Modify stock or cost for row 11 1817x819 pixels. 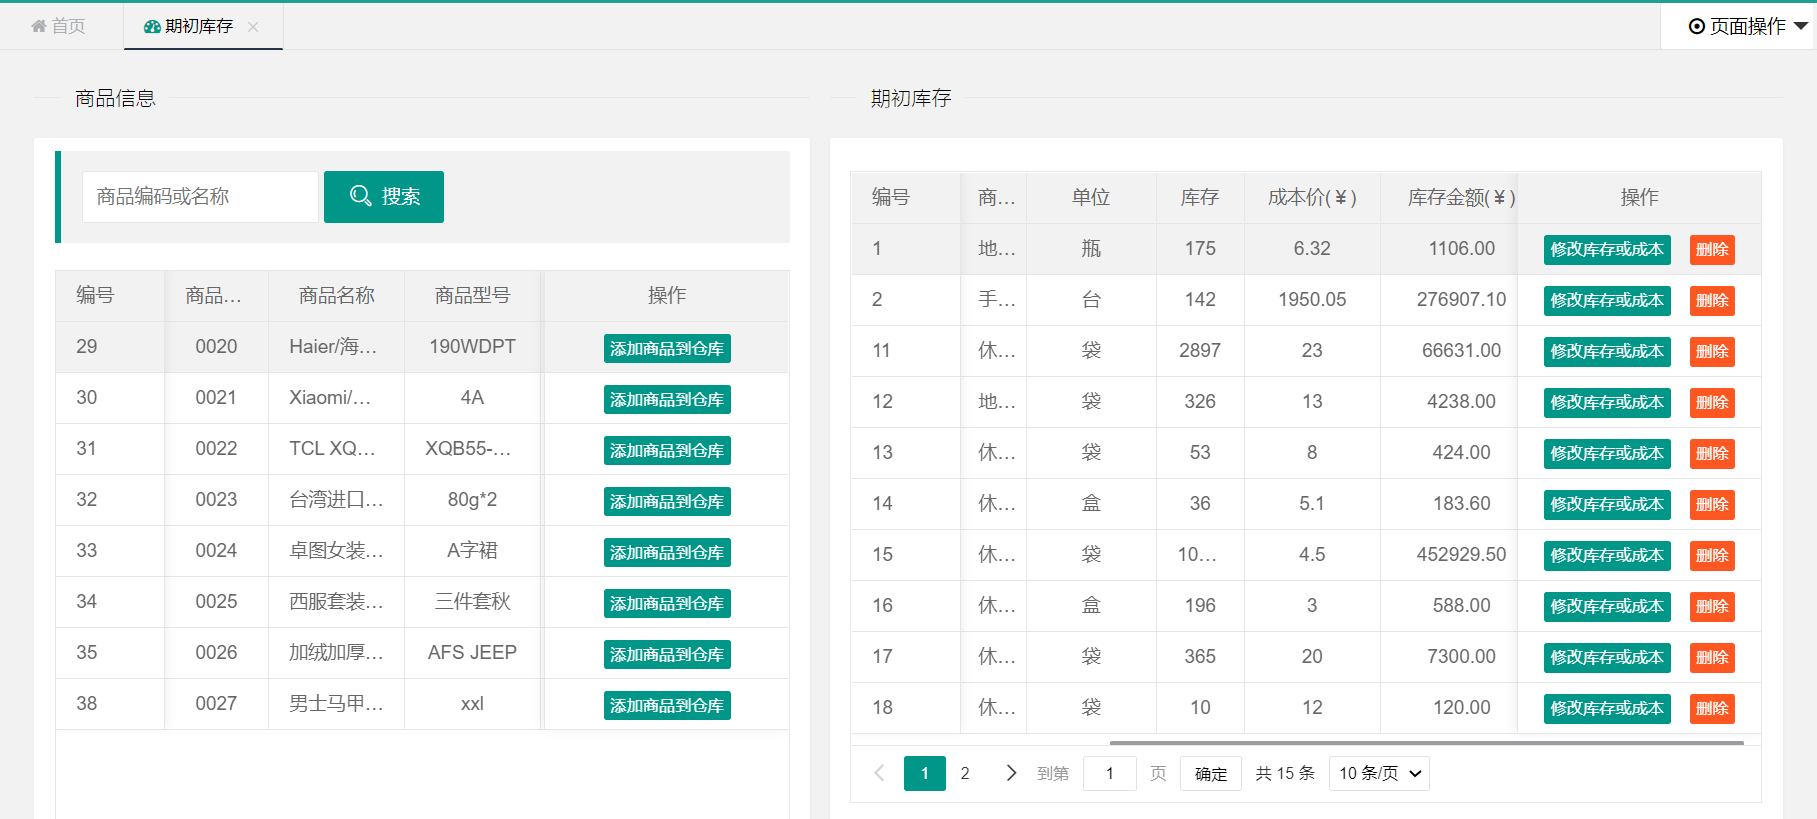(x=1607, y=352)
